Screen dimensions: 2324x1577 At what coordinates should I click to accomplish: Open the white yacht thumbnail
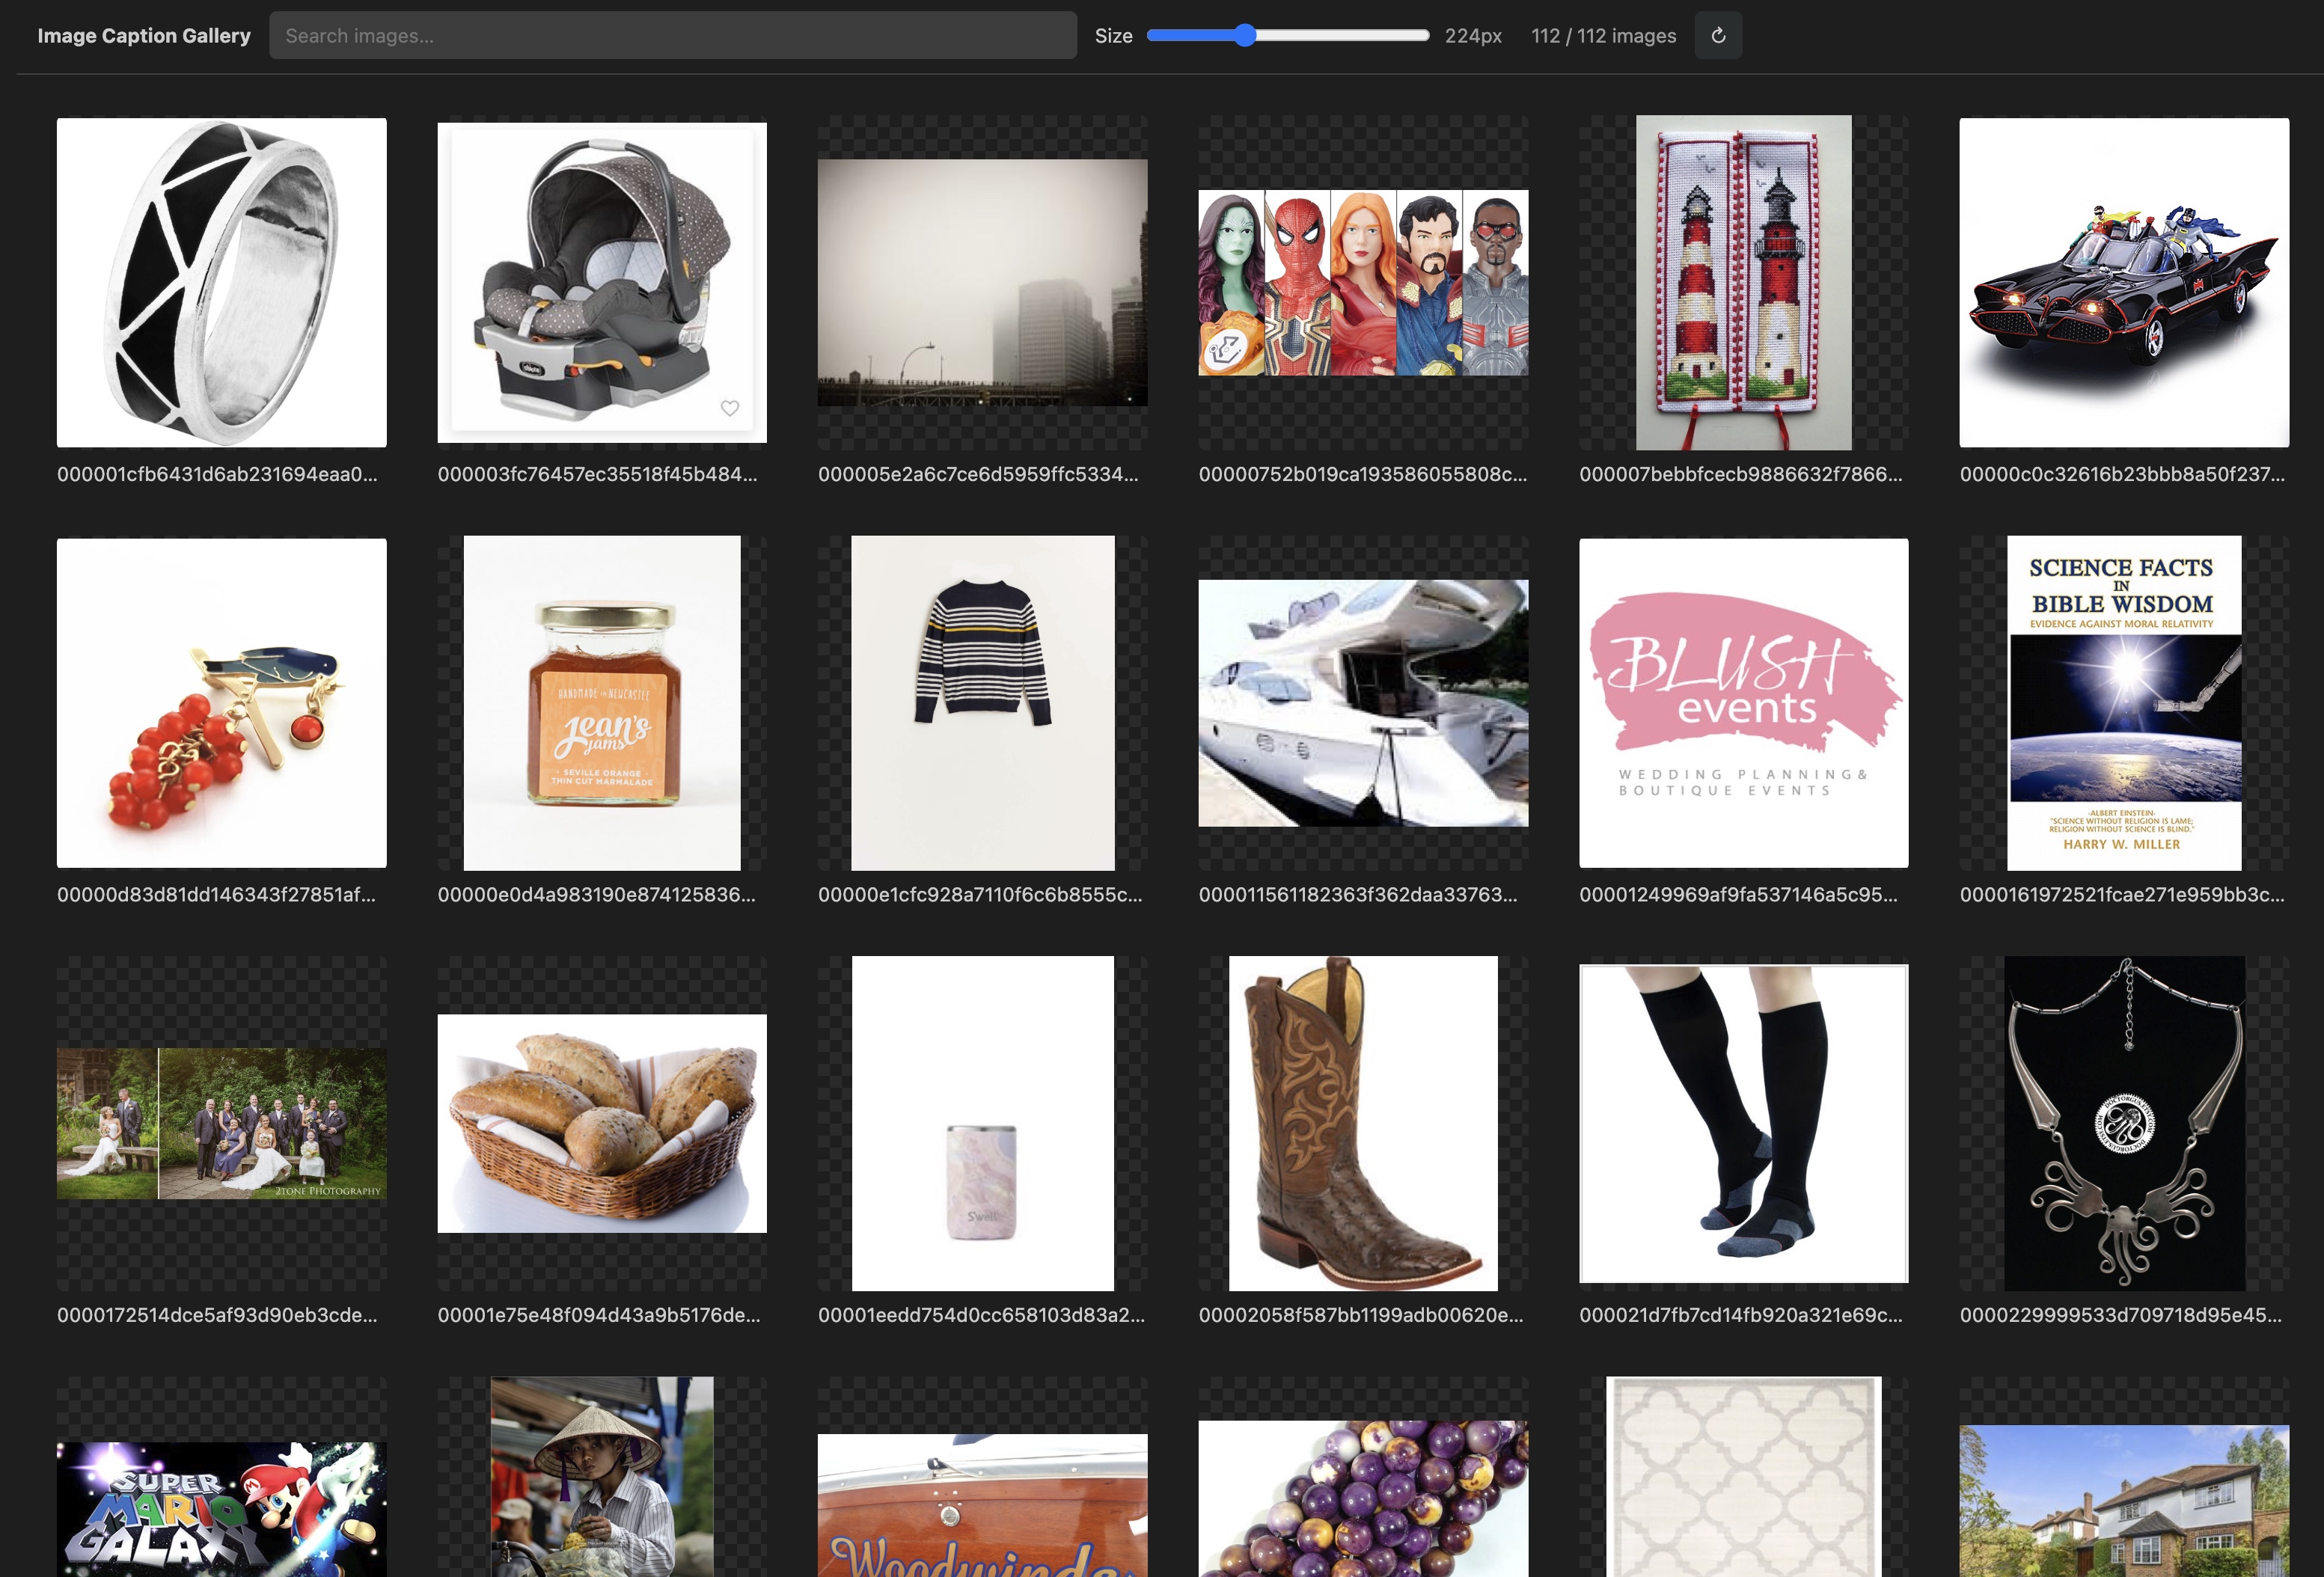click(1363, 703)
